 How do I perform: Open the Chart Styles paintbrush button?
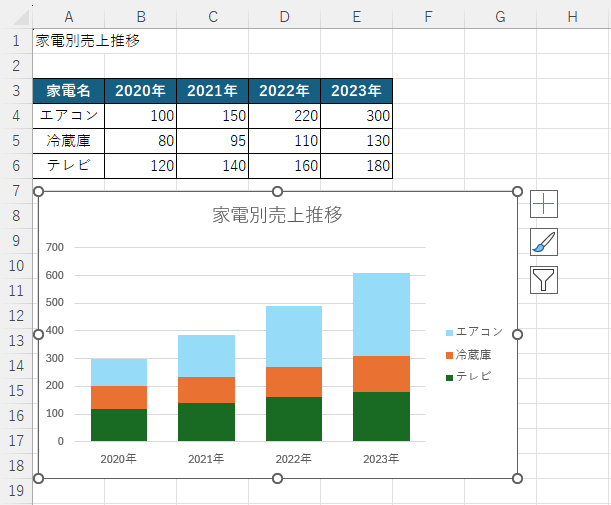point(543,242)
